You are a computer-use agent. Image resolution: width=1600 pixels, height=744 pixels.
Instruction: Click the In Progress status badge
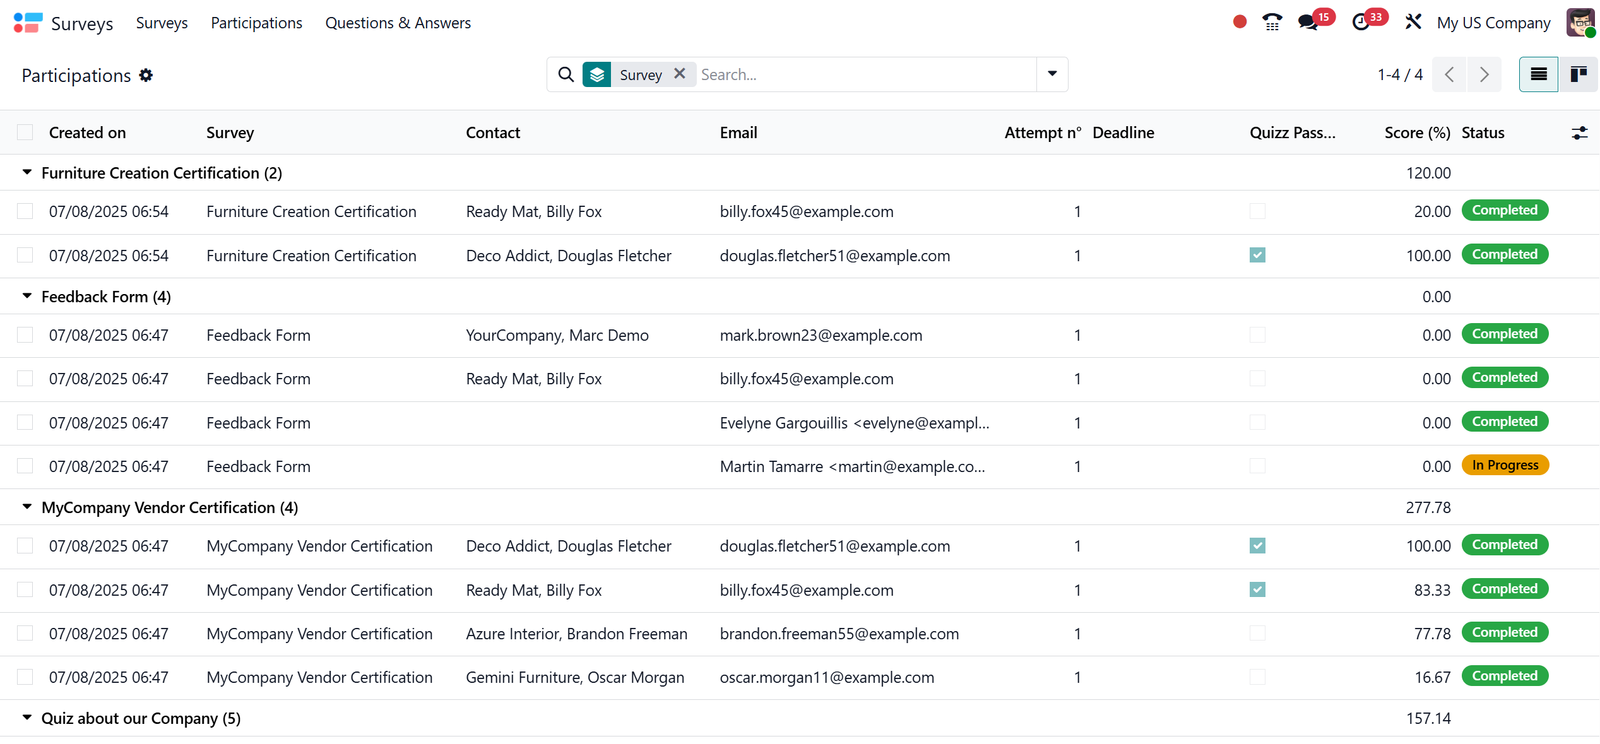[1505, 465]
